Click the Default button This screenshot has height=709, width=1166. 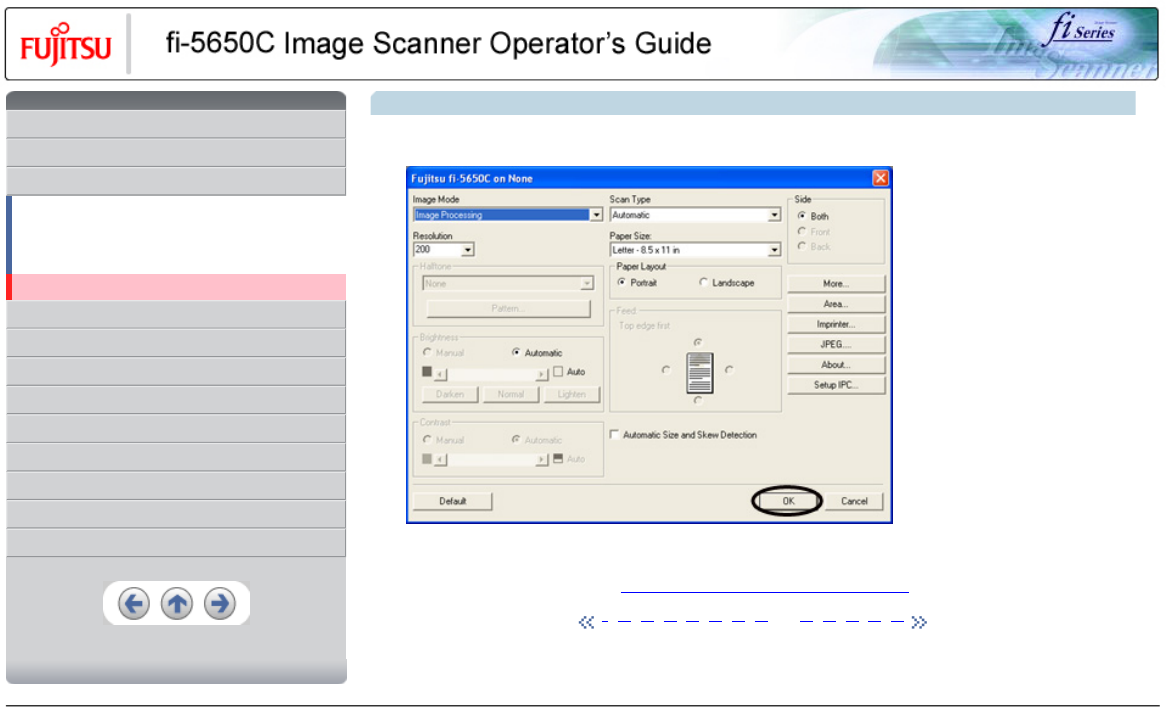click(x=452, y=501)
